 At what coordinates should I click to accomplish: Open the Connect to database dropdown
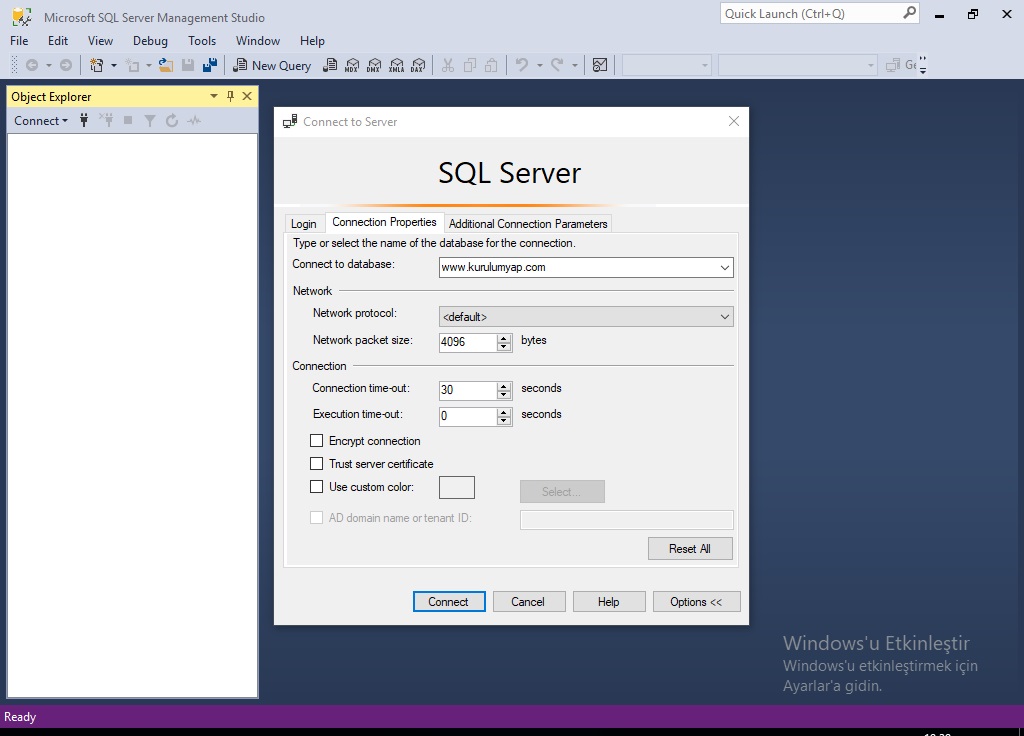click(725, 267)
